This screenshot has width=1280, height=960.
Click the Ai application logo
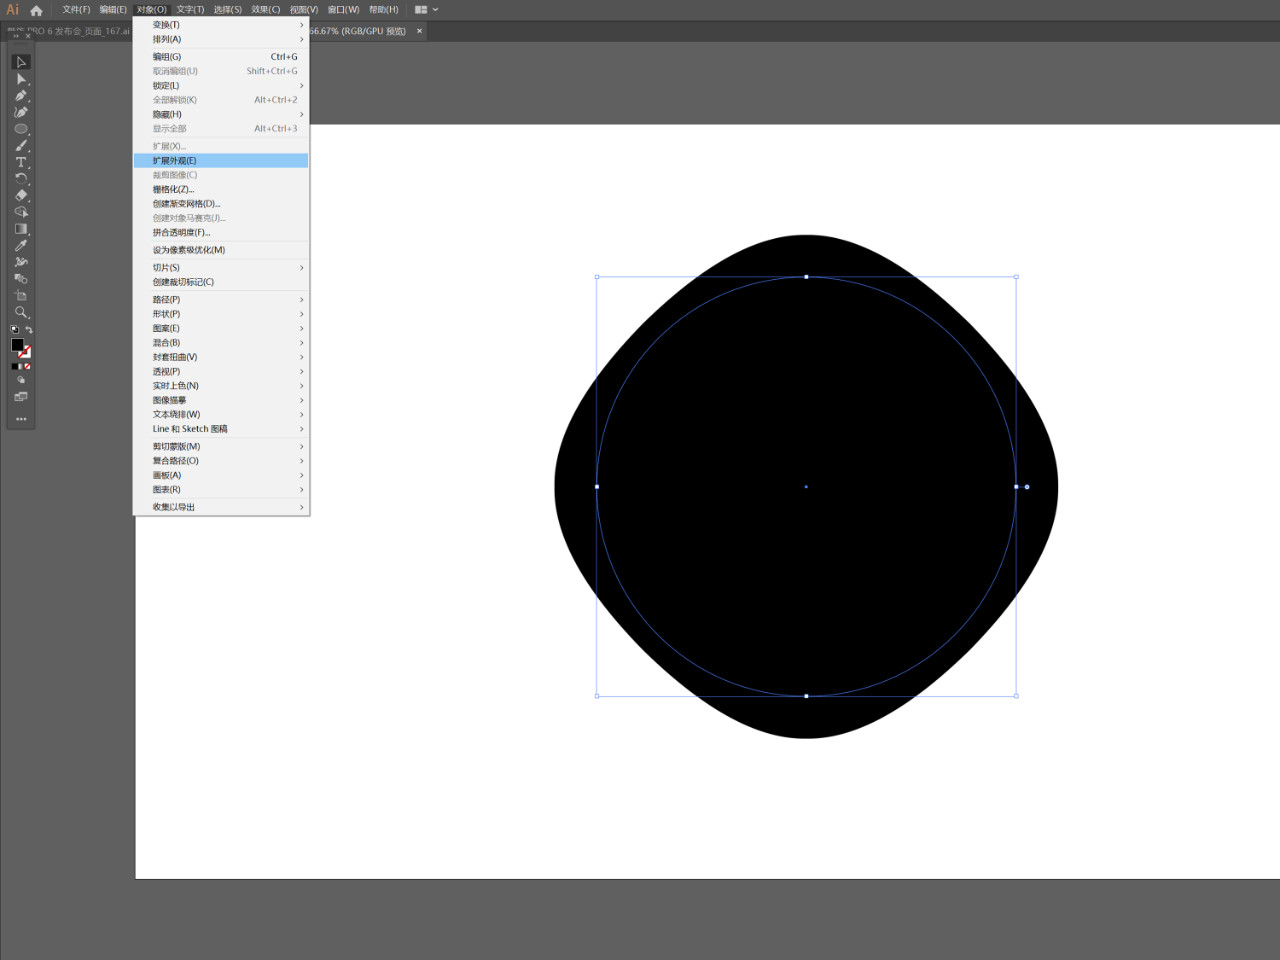[13, 9]
